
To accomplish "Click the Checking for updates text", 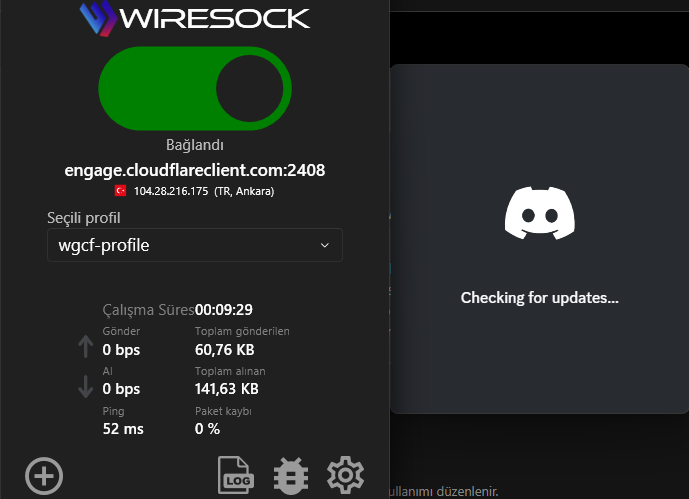I will (540, 298).
